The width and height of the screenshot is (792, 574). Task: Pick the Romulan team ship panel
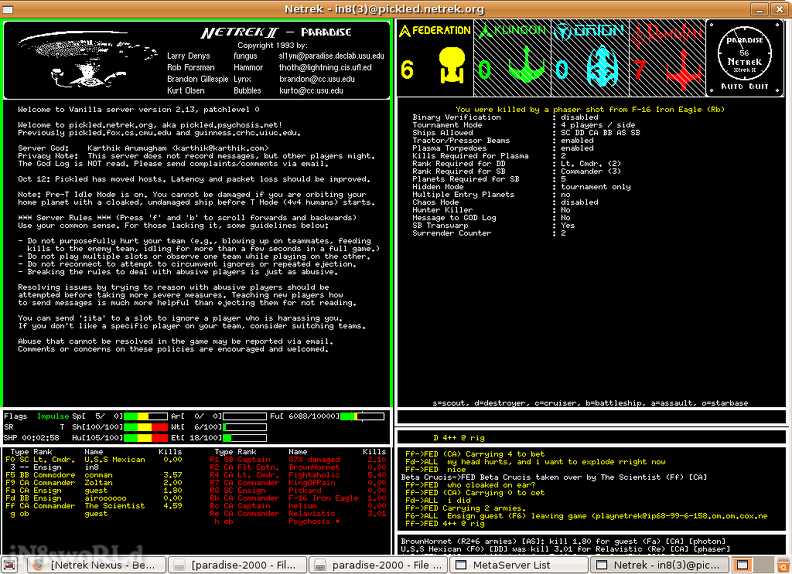coord(667,58)
